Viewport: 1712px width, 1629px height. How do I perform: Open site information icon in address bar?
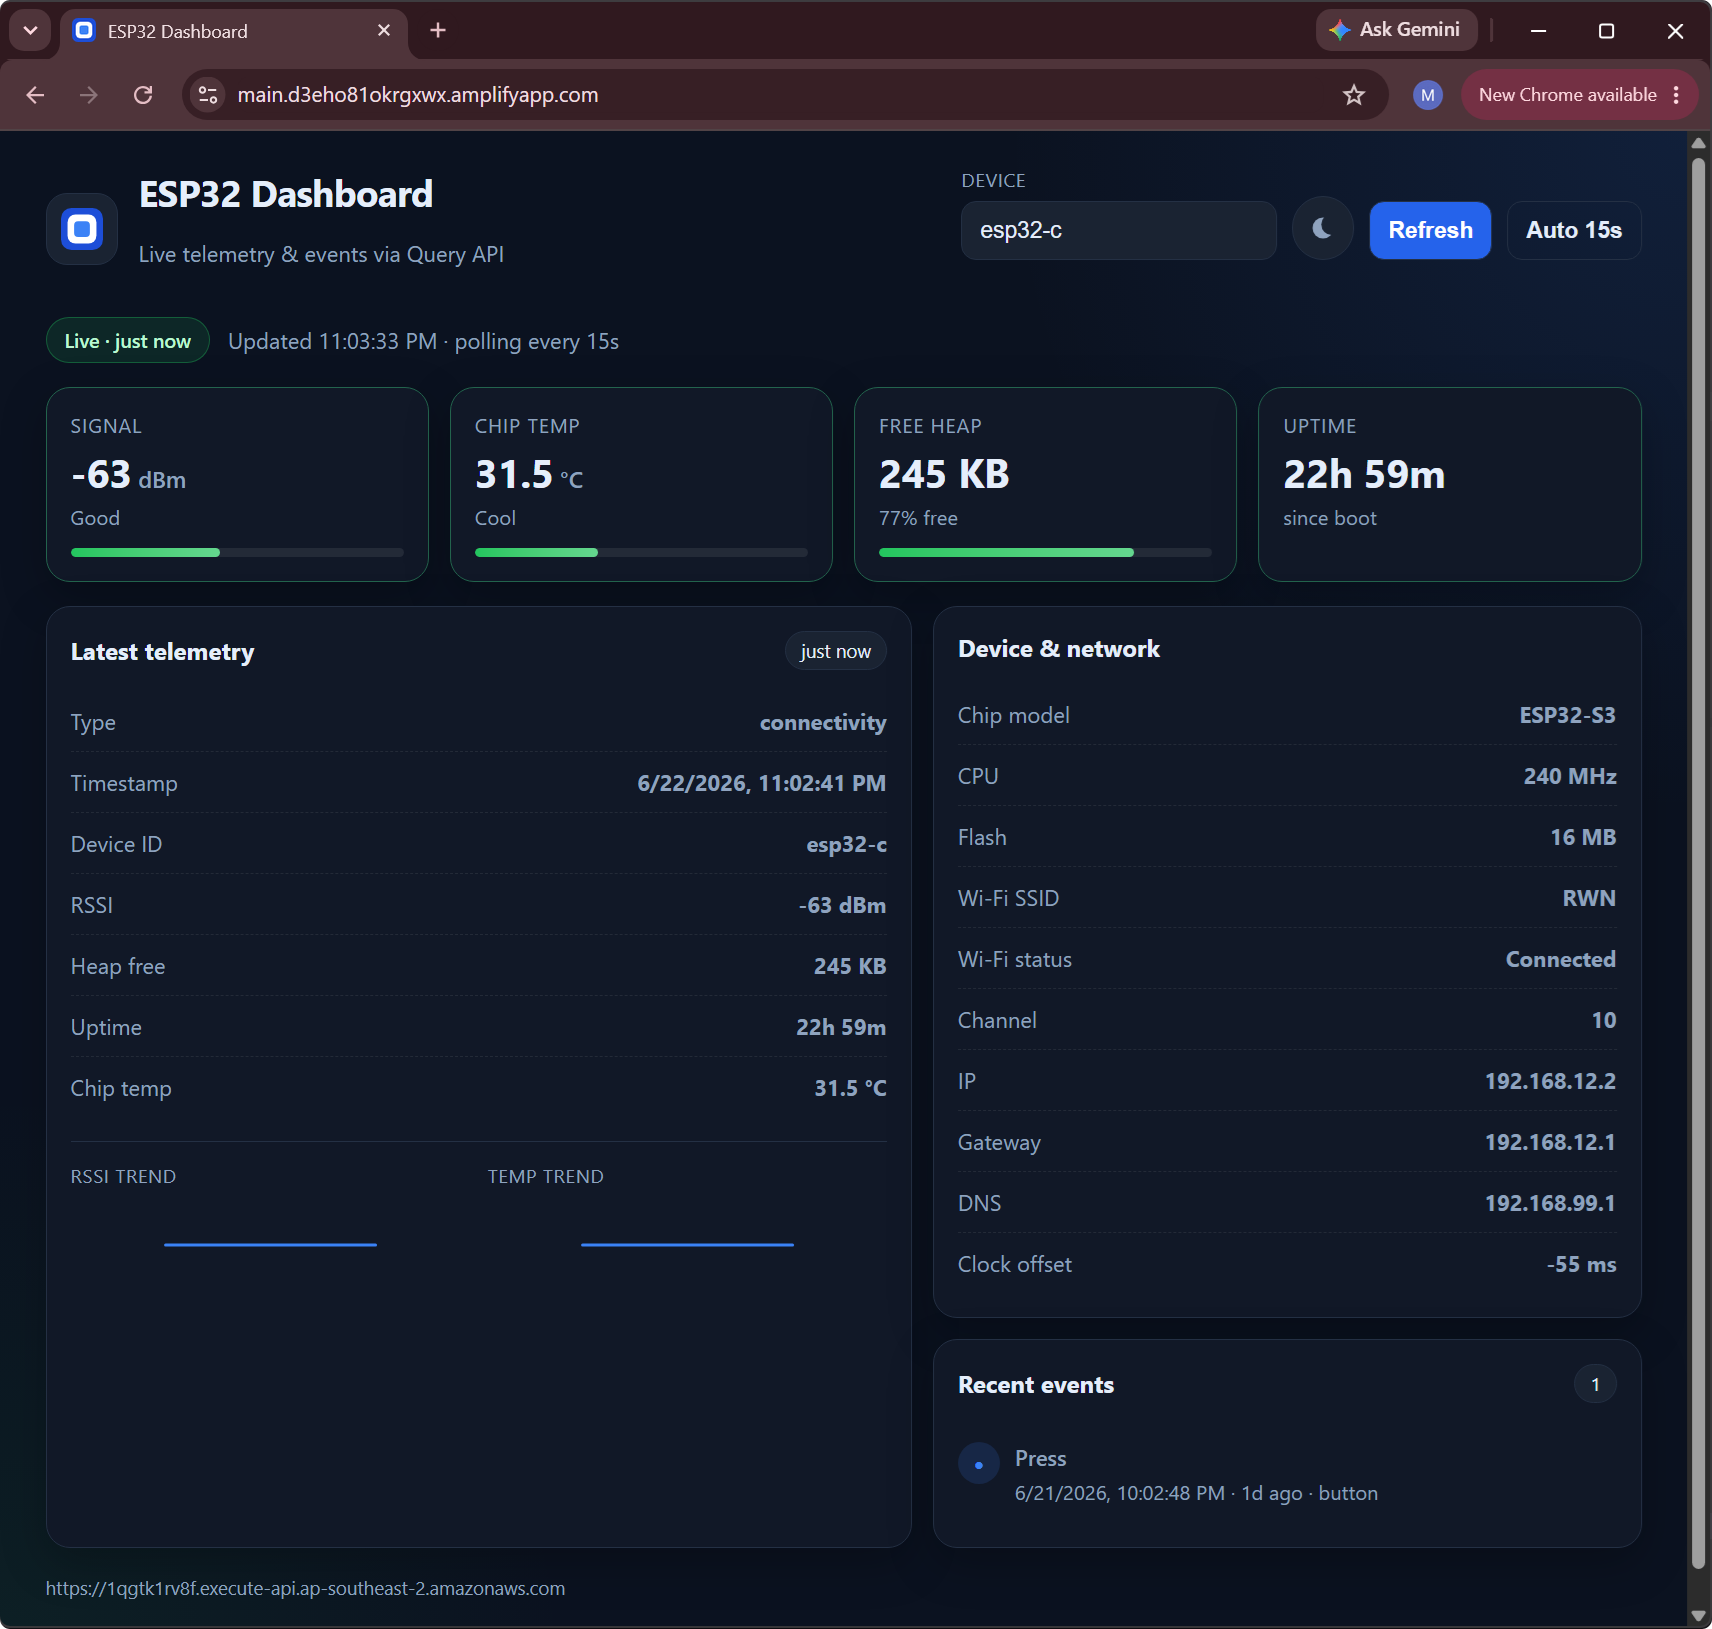tap(208, 95)
